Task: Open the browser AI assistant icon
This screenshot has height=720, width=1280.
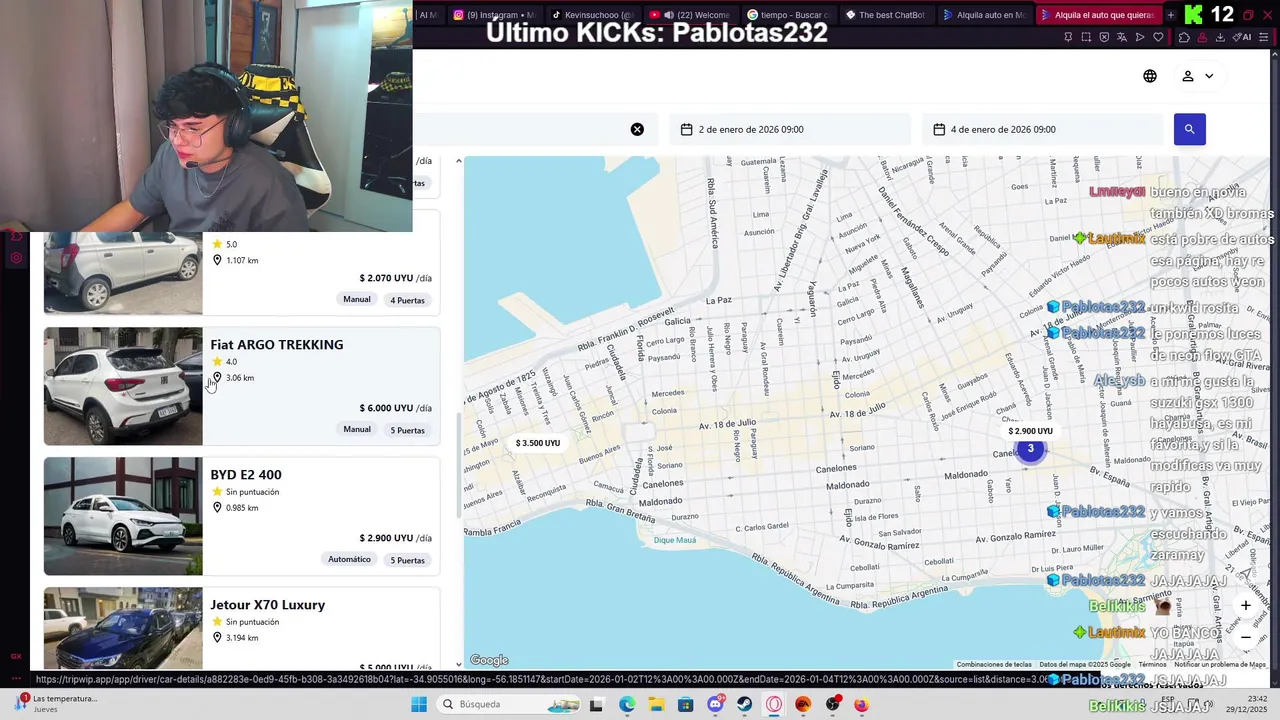Action: 1243,37
